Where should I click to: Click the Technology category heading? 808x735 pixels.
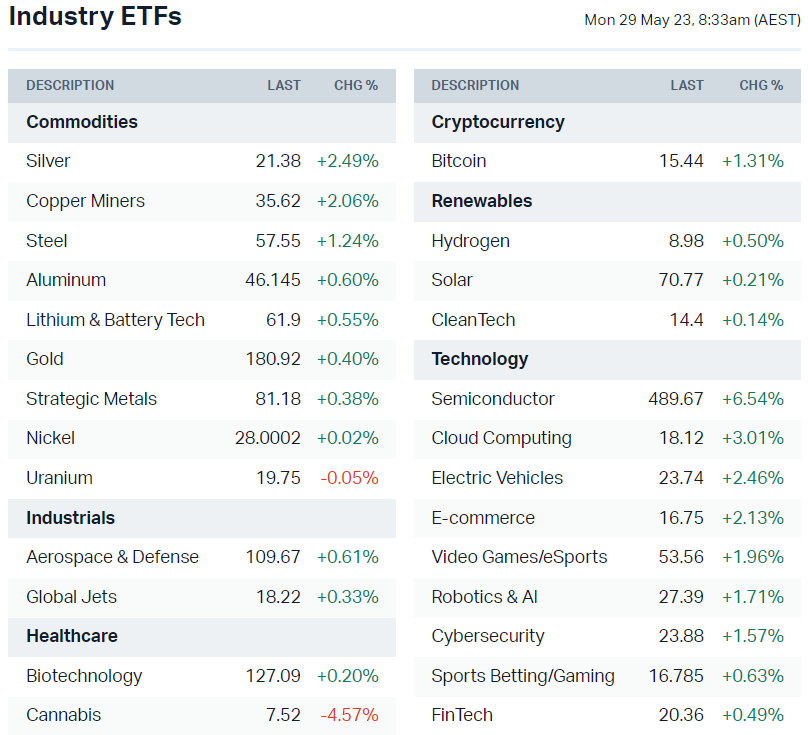coord(480,359)
